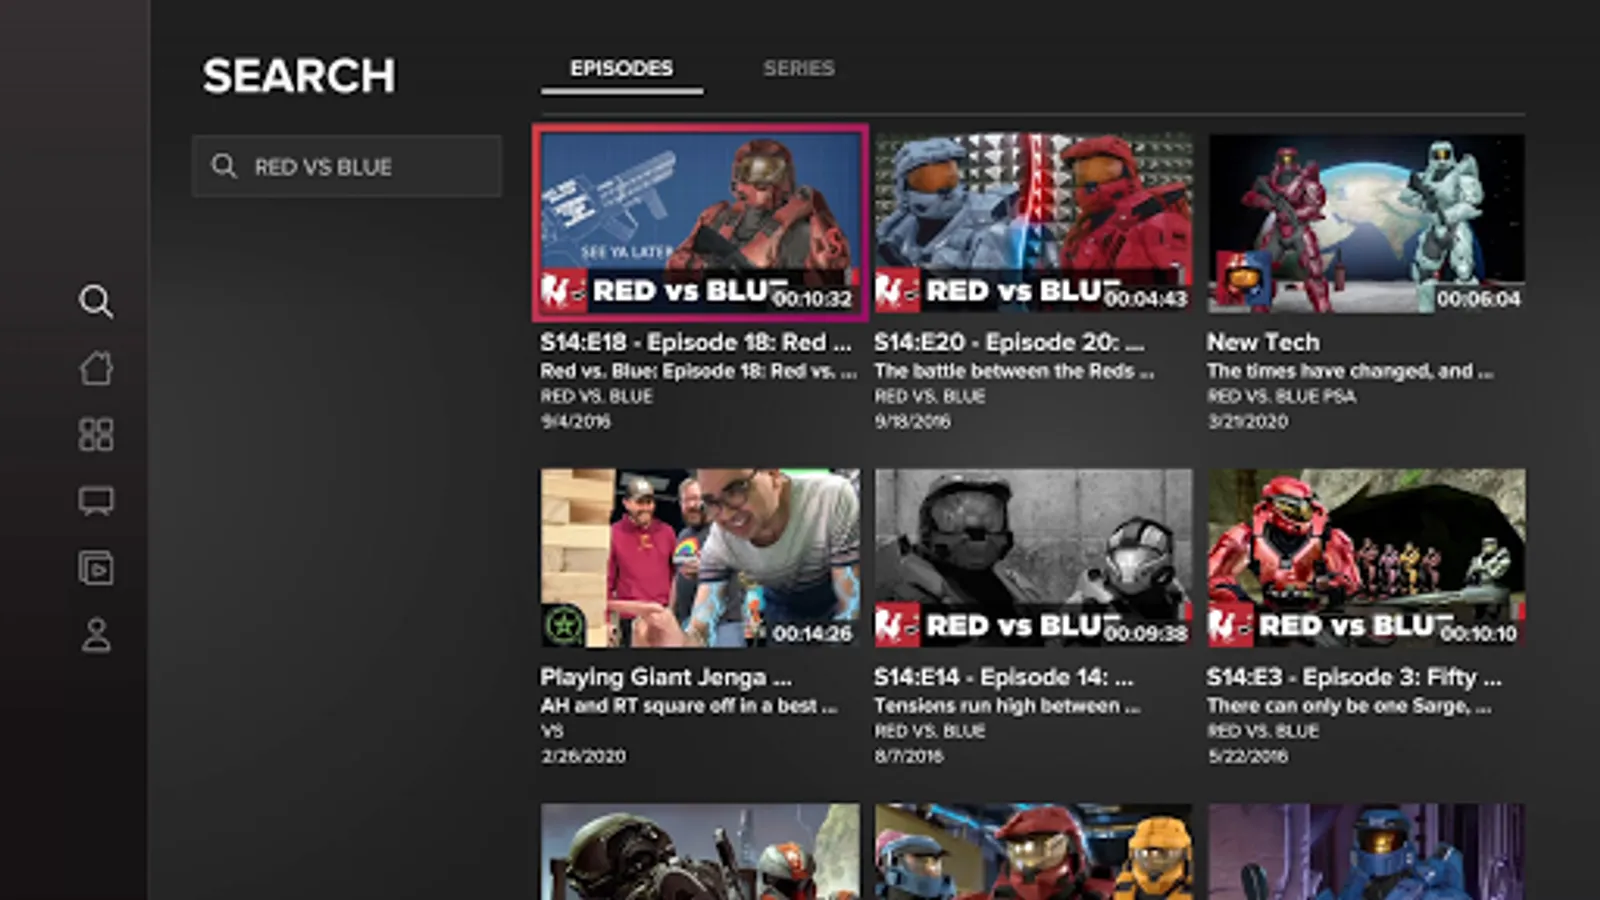
Task: Click the date 9/18/2016
Action: coord(913,421)
